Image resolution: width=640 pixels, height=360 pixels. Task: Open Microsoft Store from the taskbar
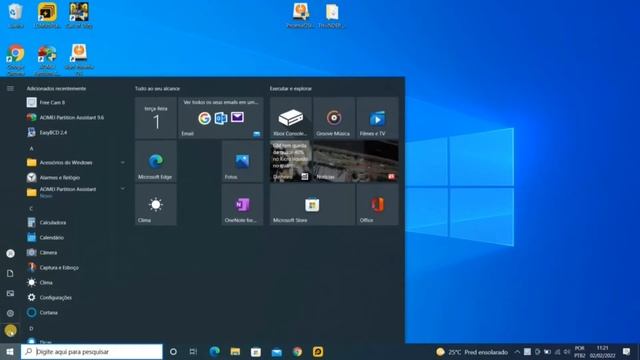pos(256,352)
